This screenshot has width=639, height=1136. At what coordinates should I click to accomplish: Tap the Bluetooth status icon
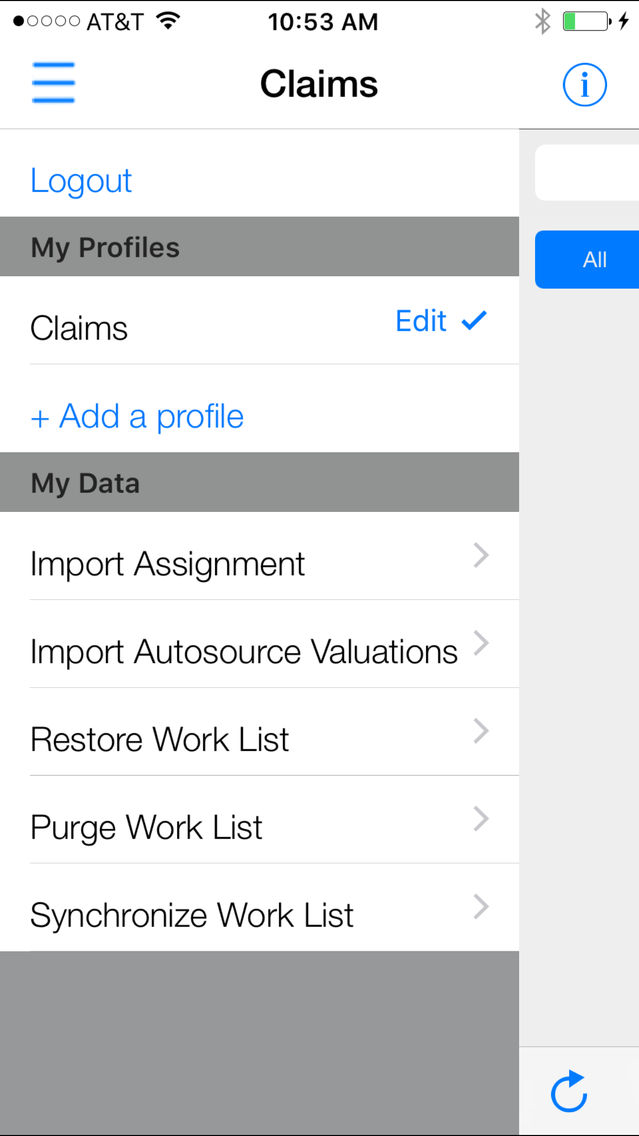542,22
